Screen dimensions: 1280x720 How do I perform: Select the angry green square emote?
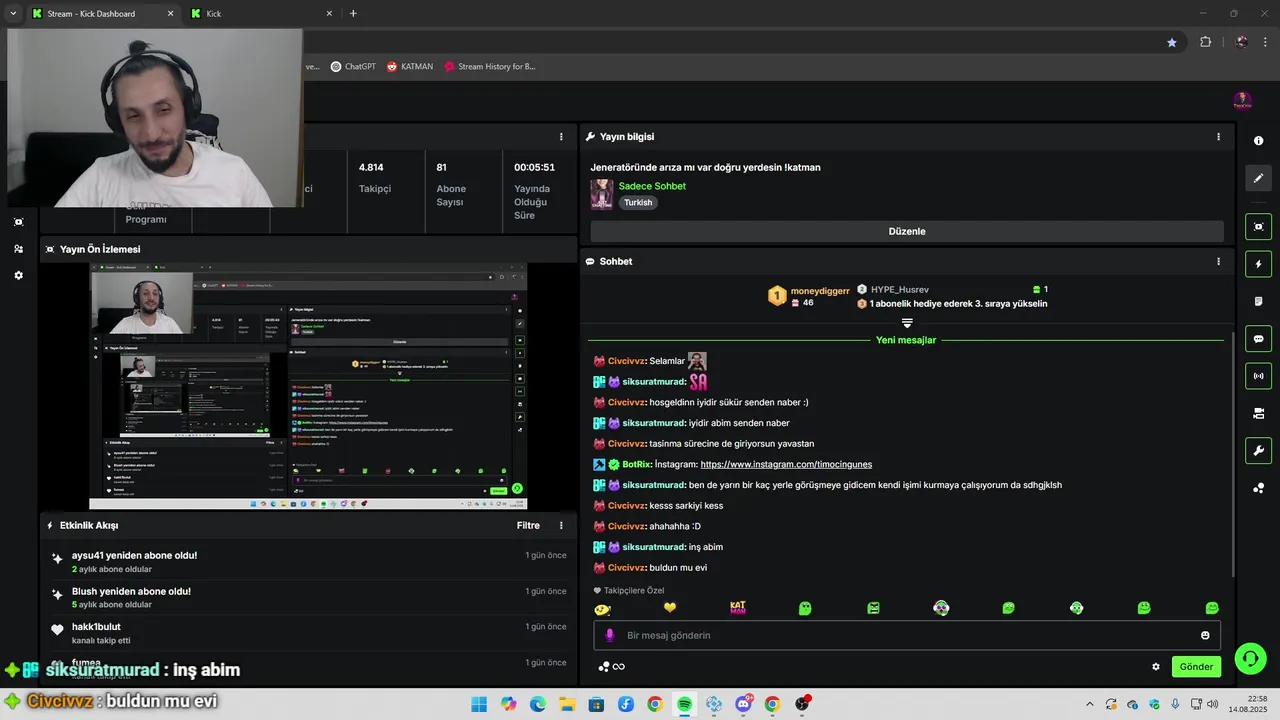[873, 608]
